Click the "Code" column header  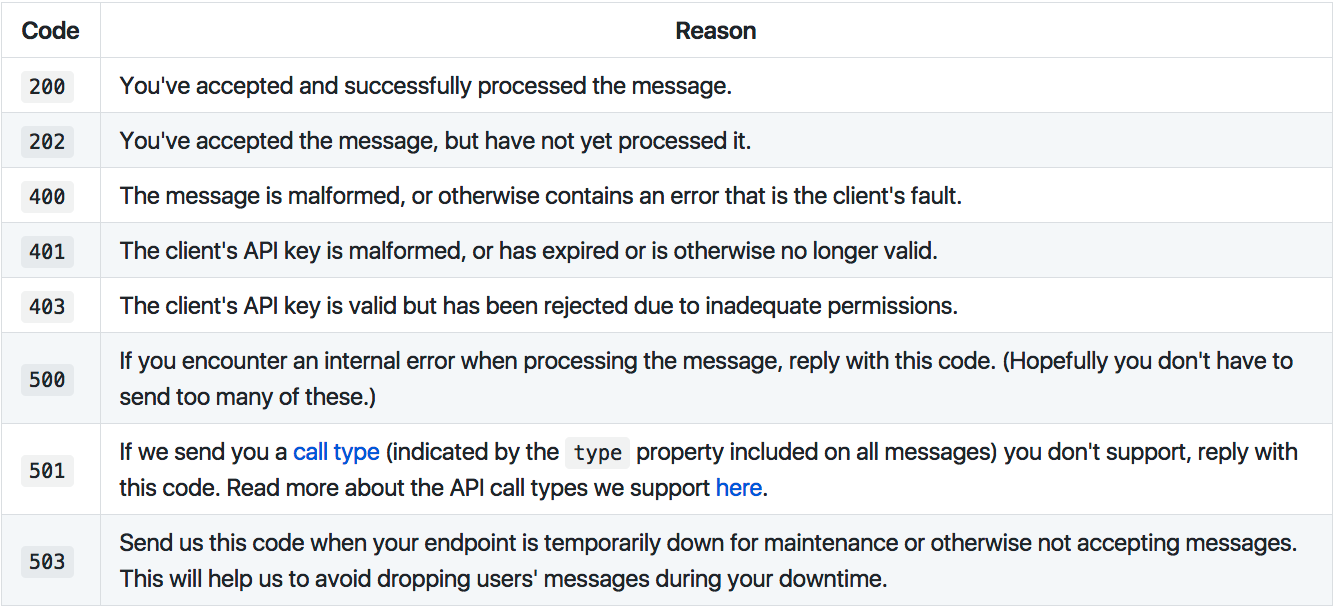point(50,31)
